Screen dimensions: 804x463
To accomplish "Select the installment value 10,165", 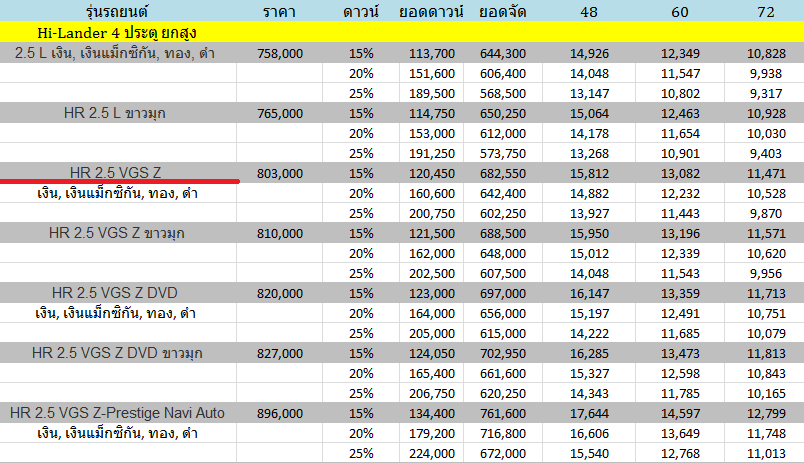I will click(766, 394).
